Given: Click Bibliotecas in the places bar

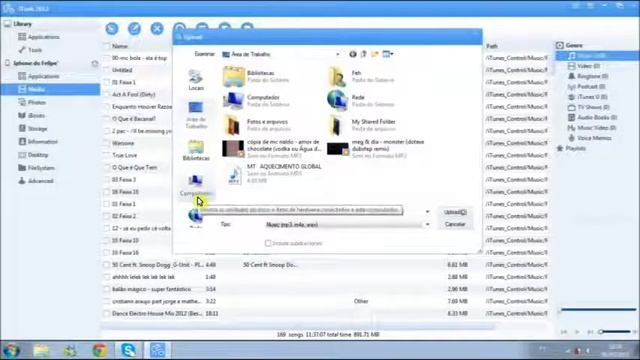Looking at the screenshot, I should [x=196, y=150].
